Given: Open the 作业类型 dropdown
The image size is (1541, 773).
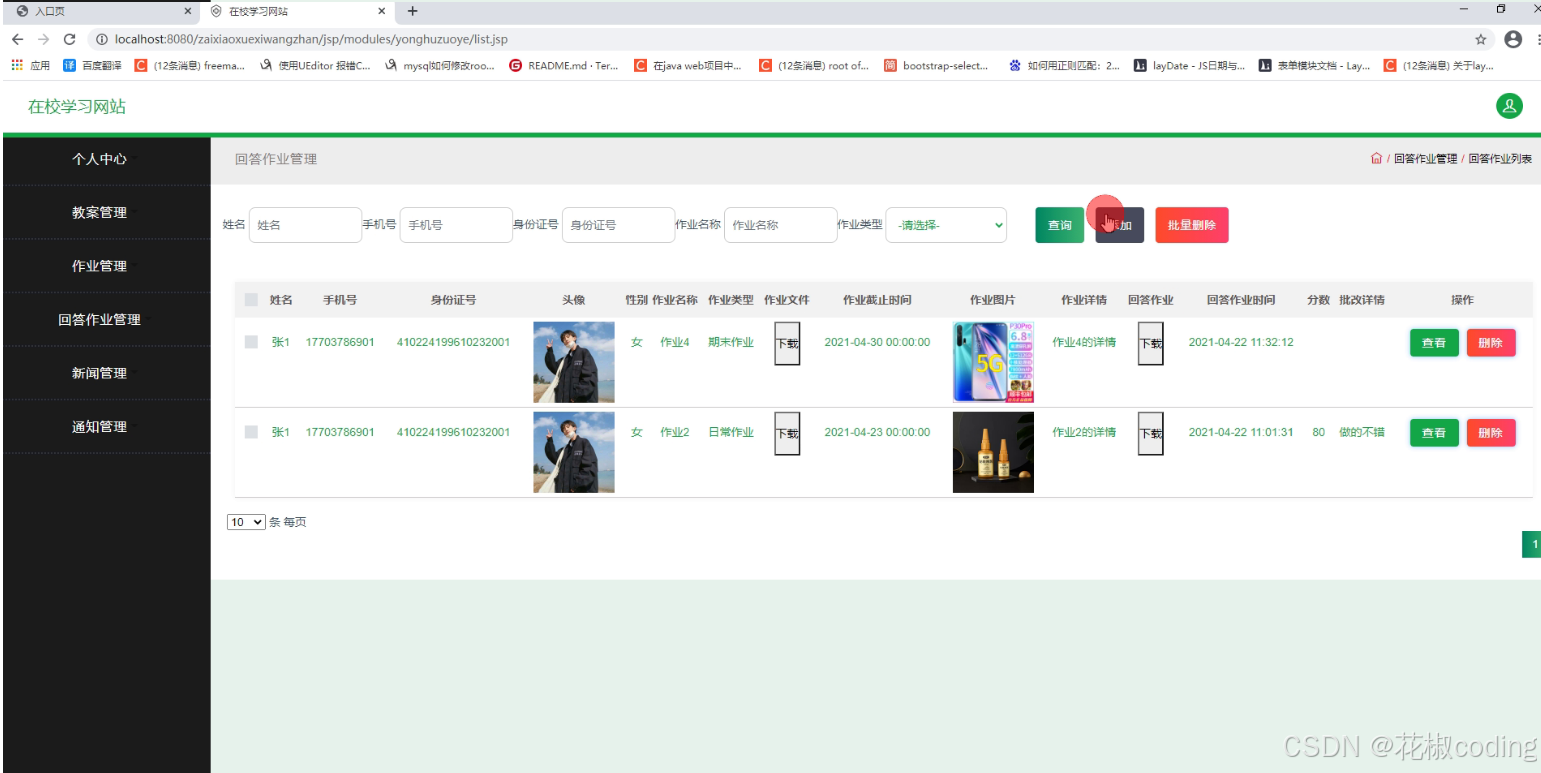Looking at the screenshot, I should [946, 225].
